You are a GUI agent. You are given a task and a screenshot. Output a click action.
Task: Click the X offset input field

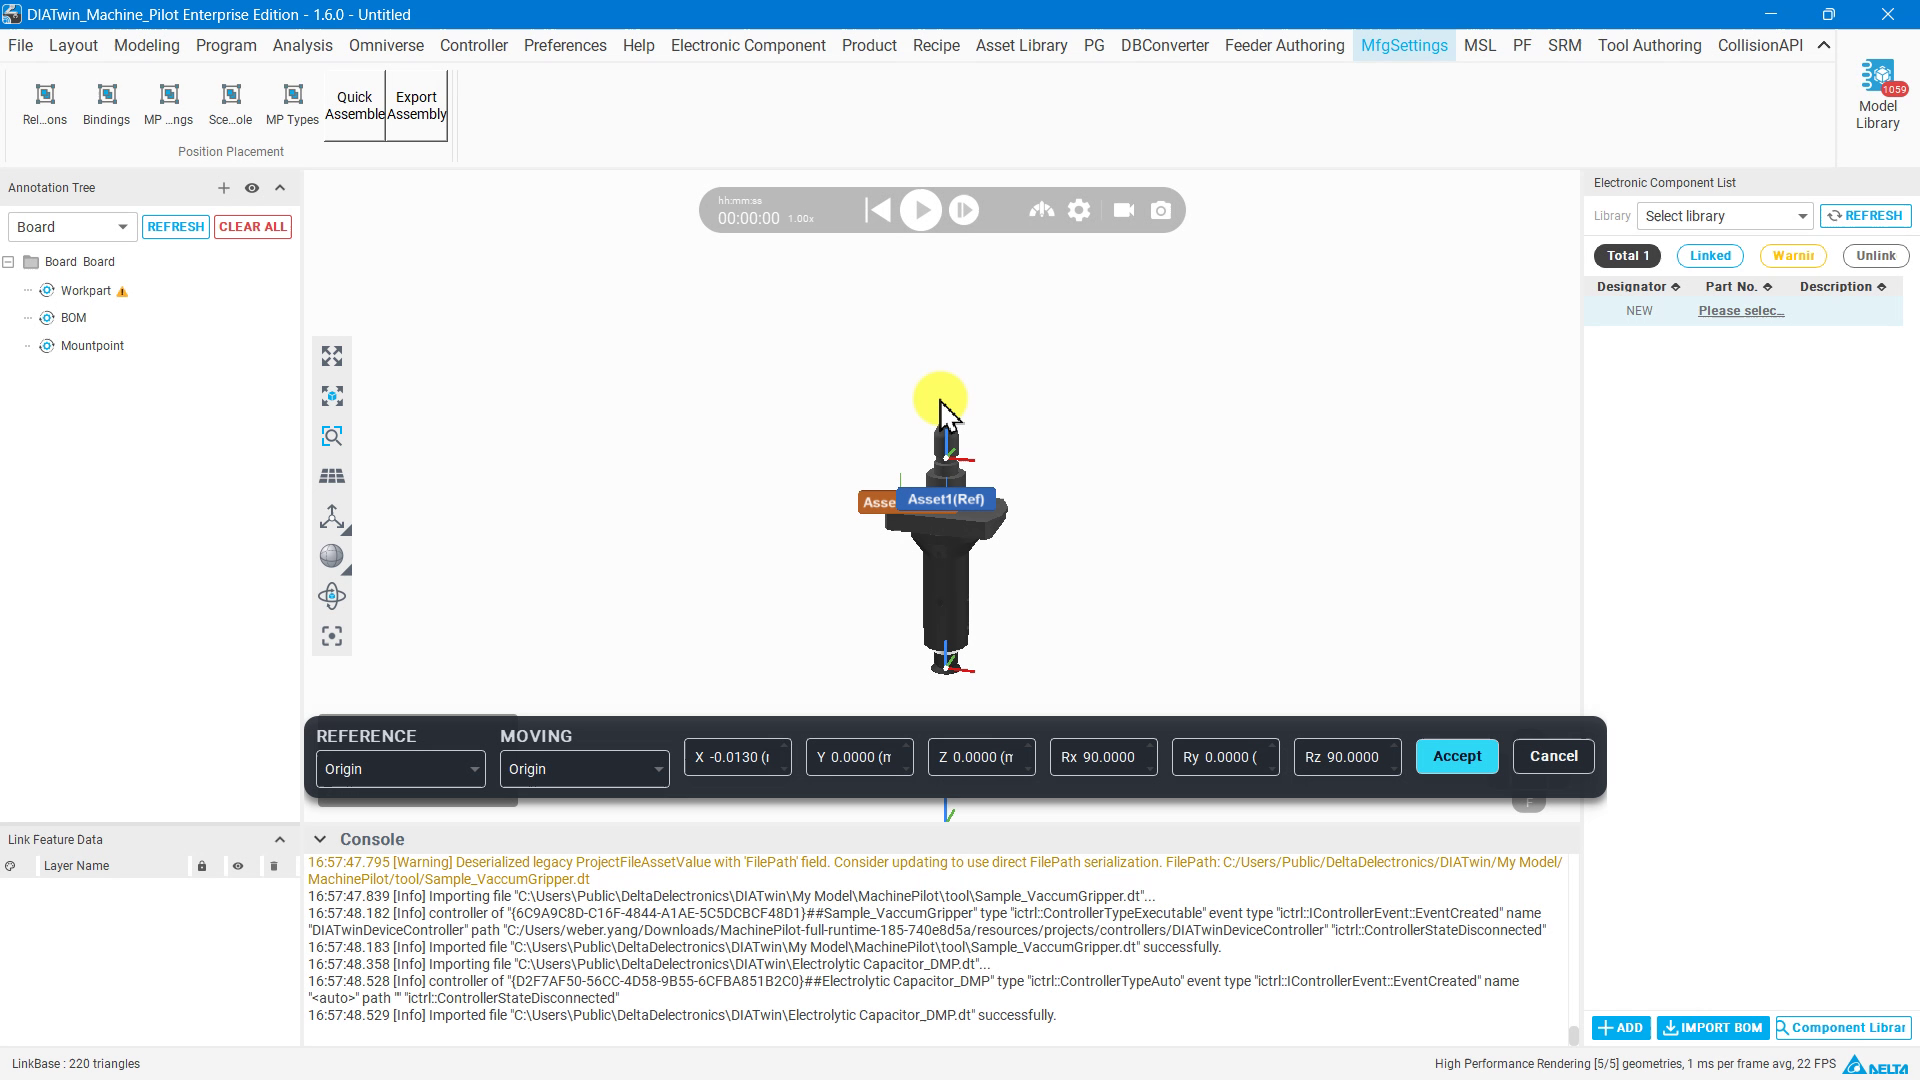(x=738, y=757)
